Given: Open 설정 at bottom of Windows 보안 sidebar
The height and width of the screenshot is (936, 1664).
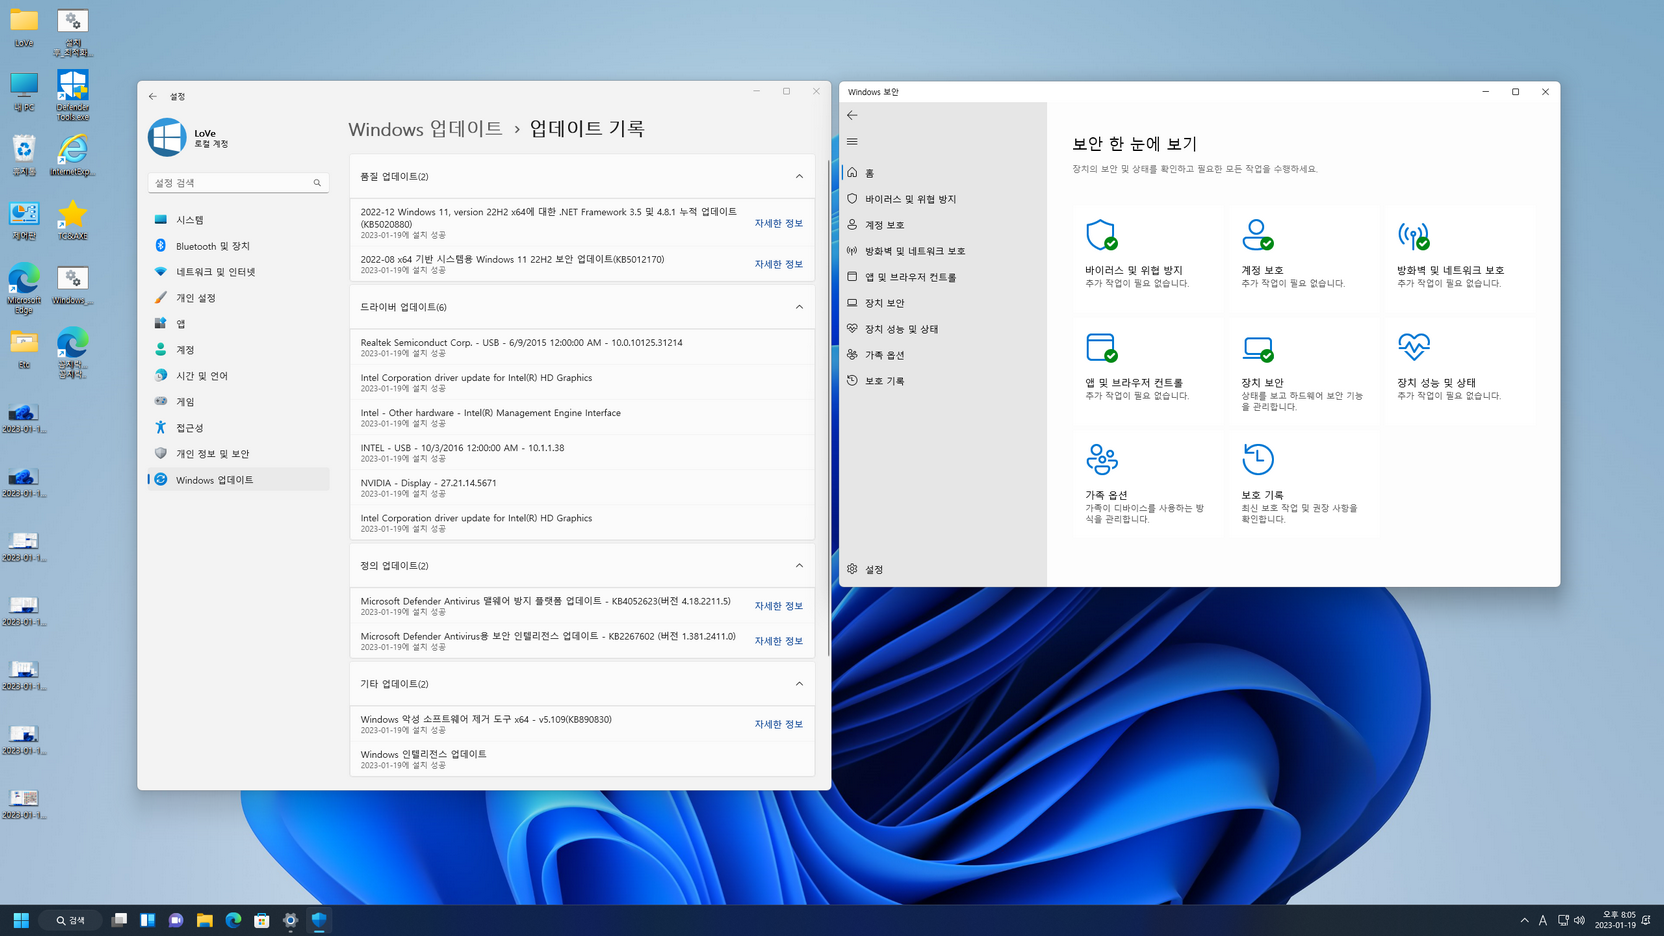Looking at the screenshot, I should pyautogui.click(x=943, y=569).
